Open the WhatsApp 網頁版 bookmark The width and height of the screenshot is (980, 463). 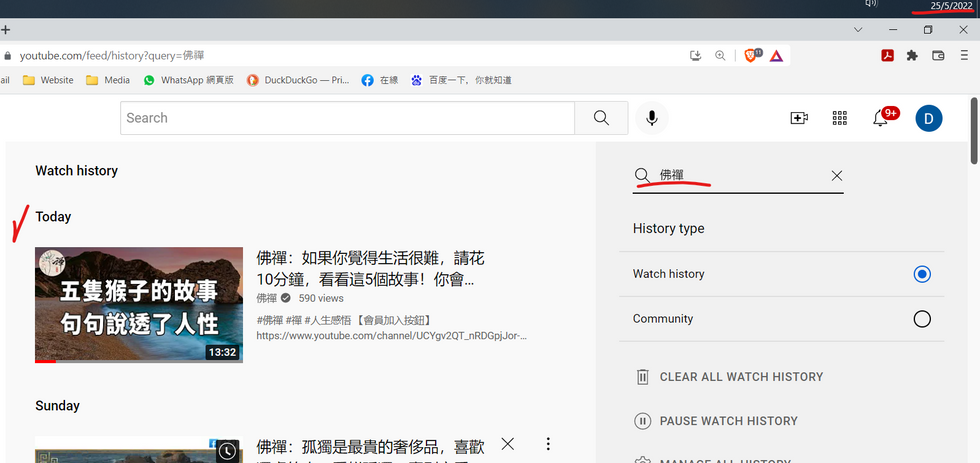click(189, 80)
